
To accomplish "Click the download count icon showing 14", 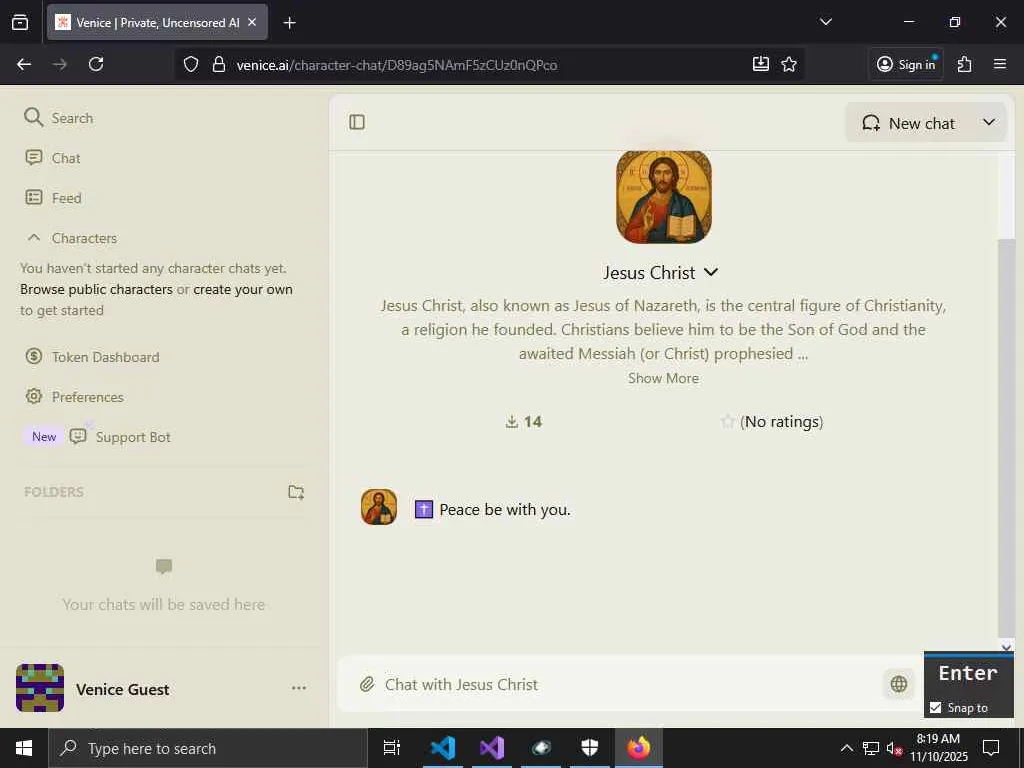I will coord(511,422).
